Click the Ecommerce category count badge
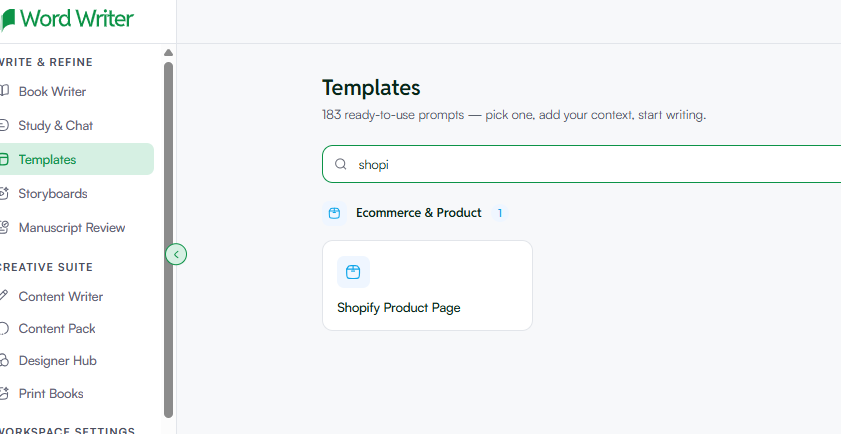The width and height of the screenshot is (841, 434). coord(499,213)
